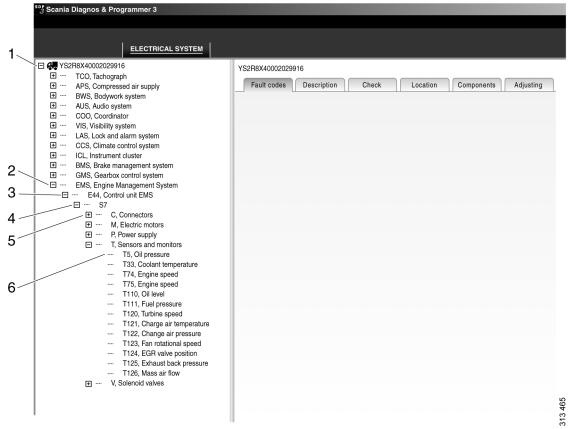Switch to the Check tab
The width and height of the screenshot is (568, 429).
[x=372, y=85]
